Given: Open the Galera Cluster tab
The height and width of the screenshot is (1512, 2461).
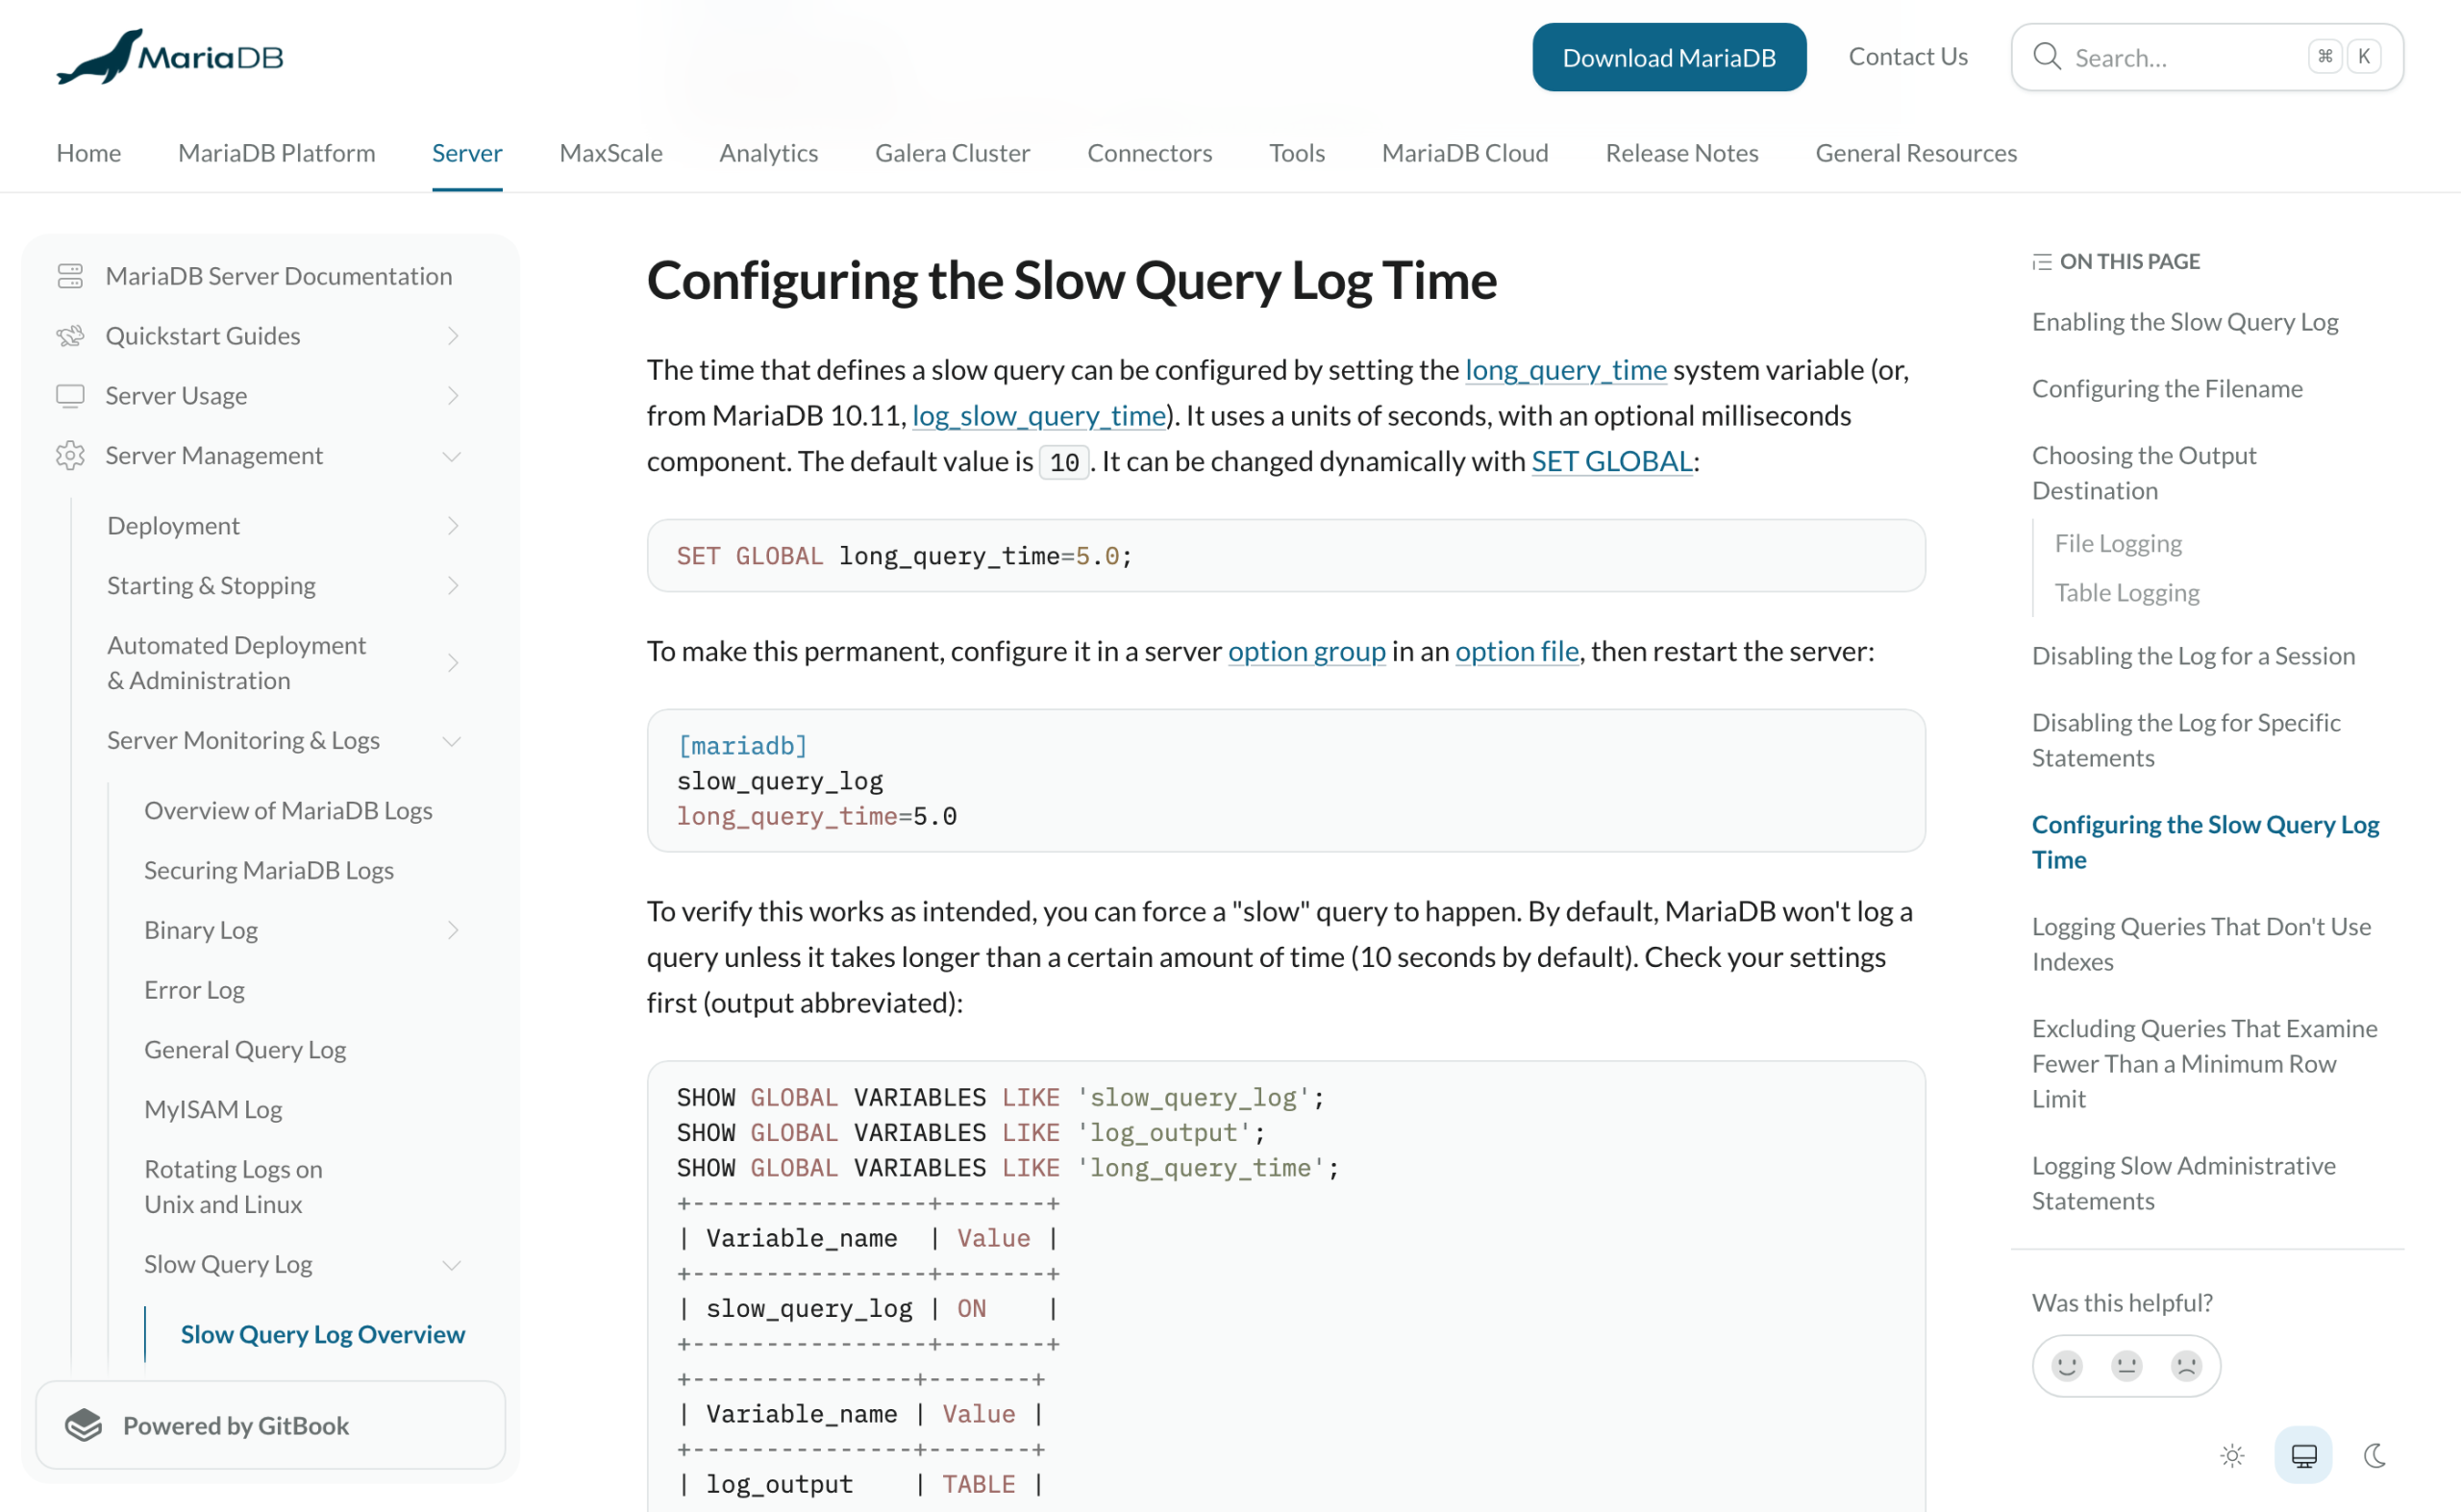Looking at the screenshot, I should click(952, 153).
